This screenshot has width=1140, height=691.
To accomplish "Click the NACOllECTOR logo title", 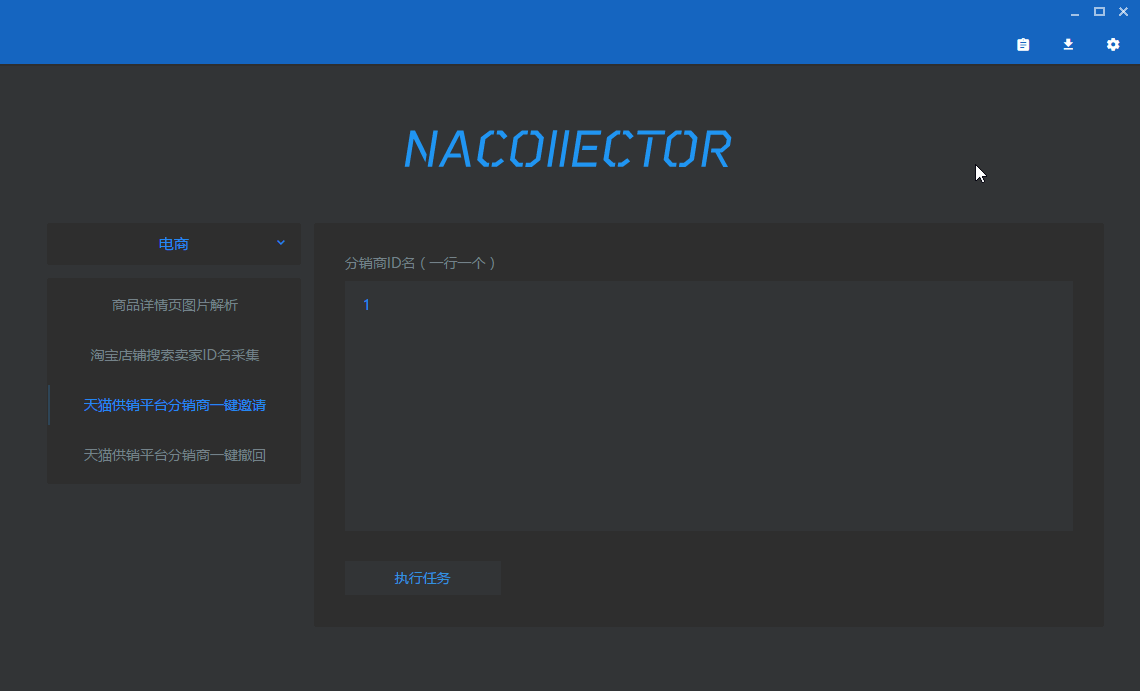I will pos(568,149).
